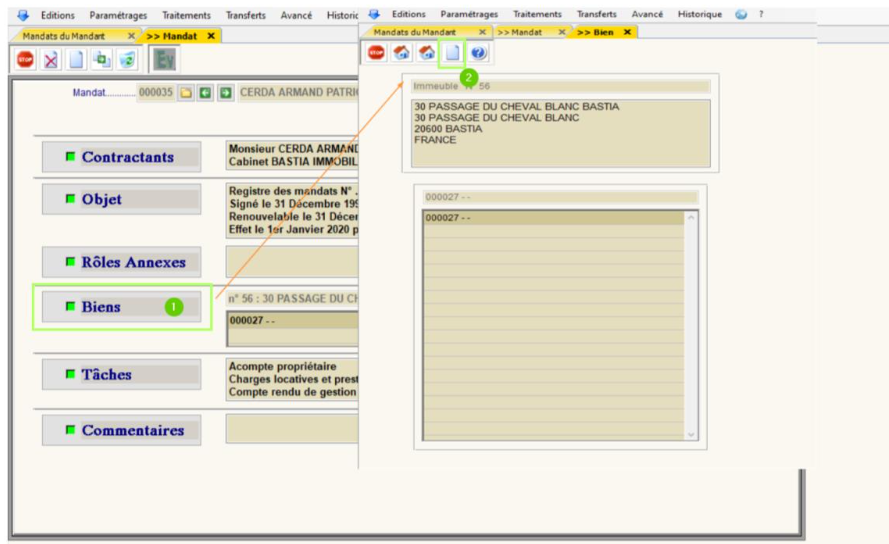The height and width of the screenshot is (544, 889).
Task: Click the globe icon in the menu bar
Action: click(741, 15)
